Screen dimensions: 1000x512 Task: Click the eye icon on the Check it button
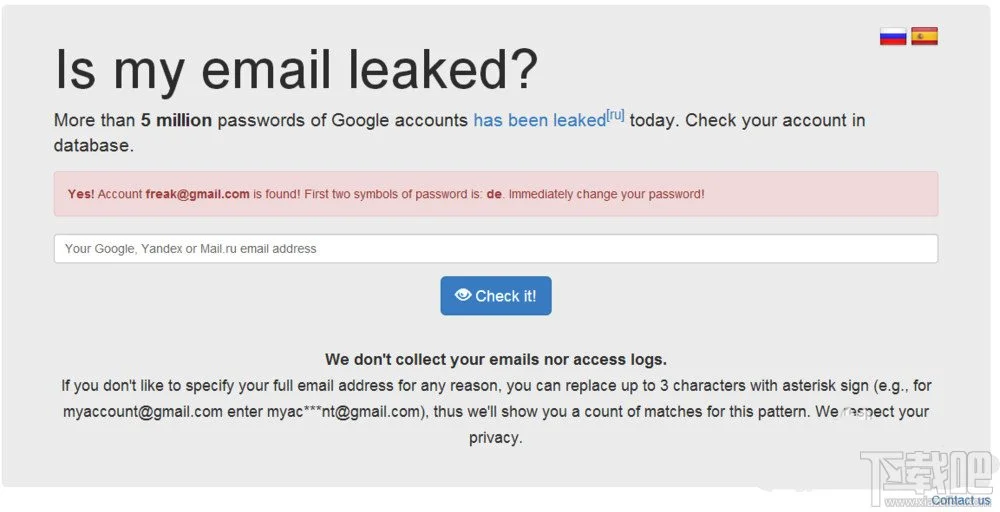click(x=463, y=295)
